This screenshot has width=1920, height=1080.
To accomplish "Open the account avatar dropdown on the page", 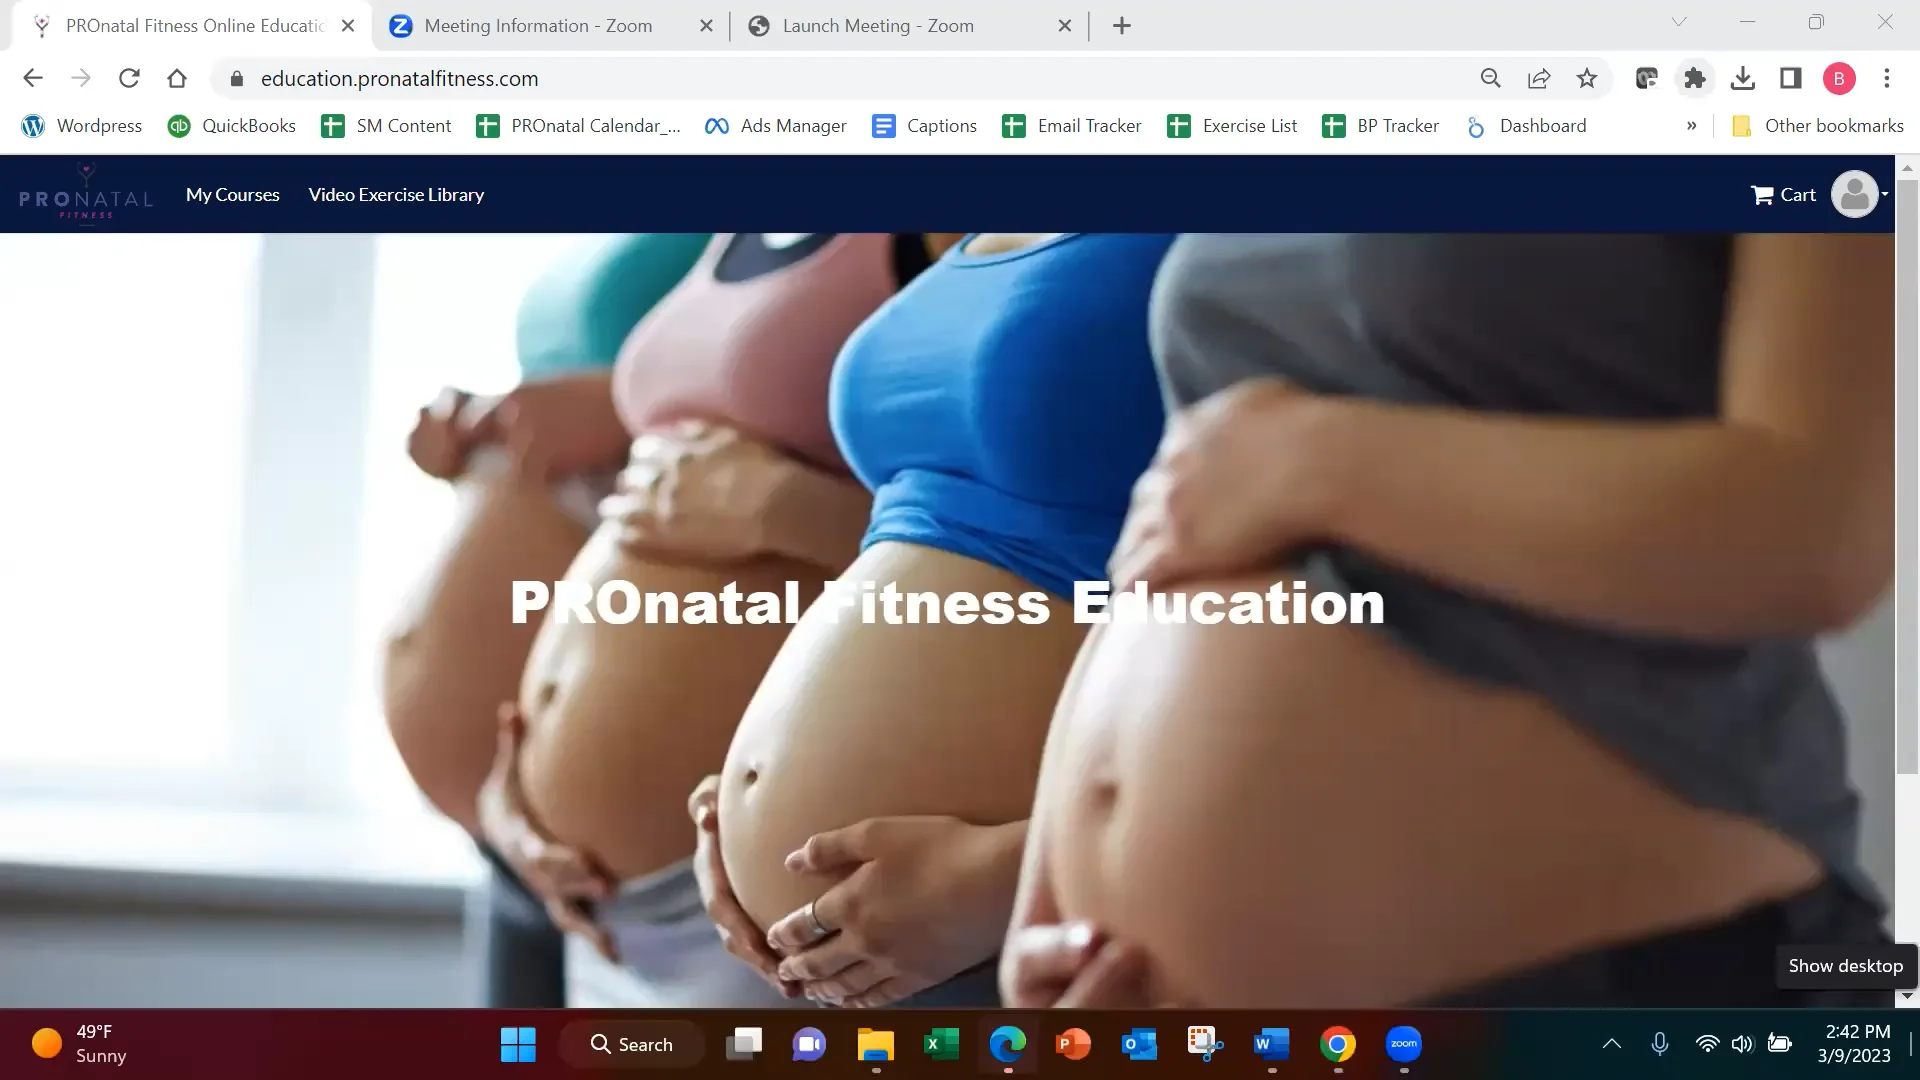I will [1856, 194].
